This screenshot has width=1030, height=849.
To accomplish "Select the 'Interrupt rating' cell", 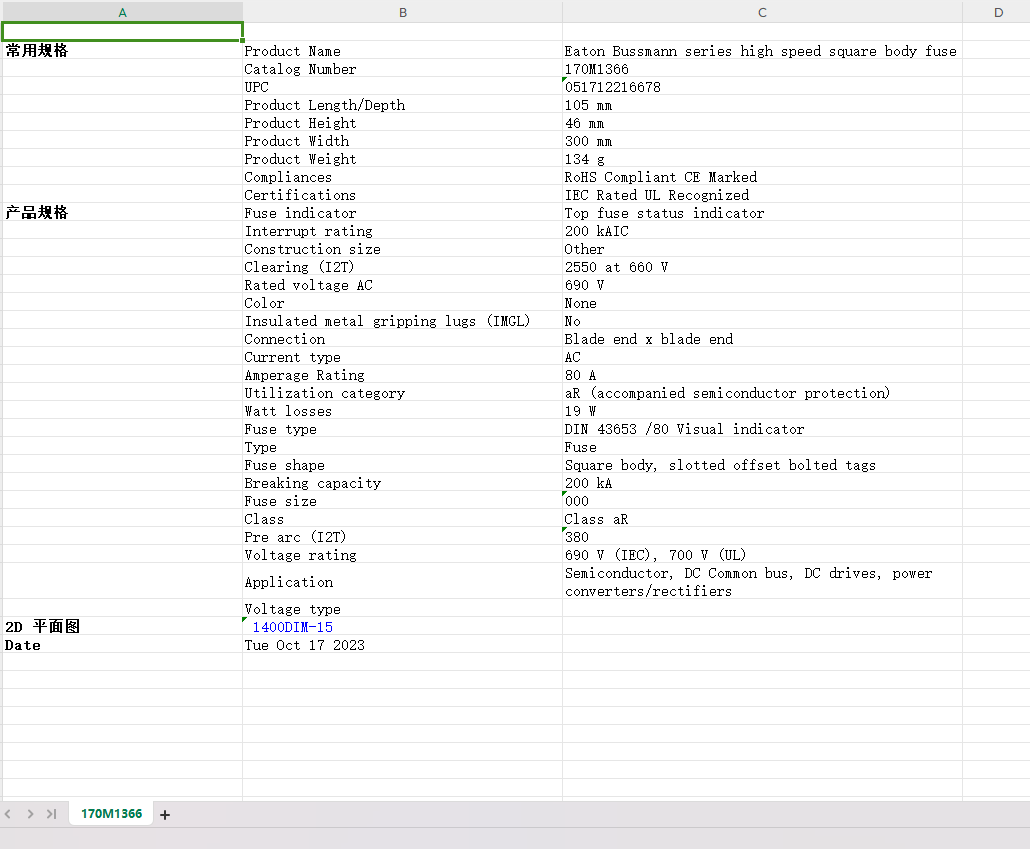I will [x=403, y=231].
